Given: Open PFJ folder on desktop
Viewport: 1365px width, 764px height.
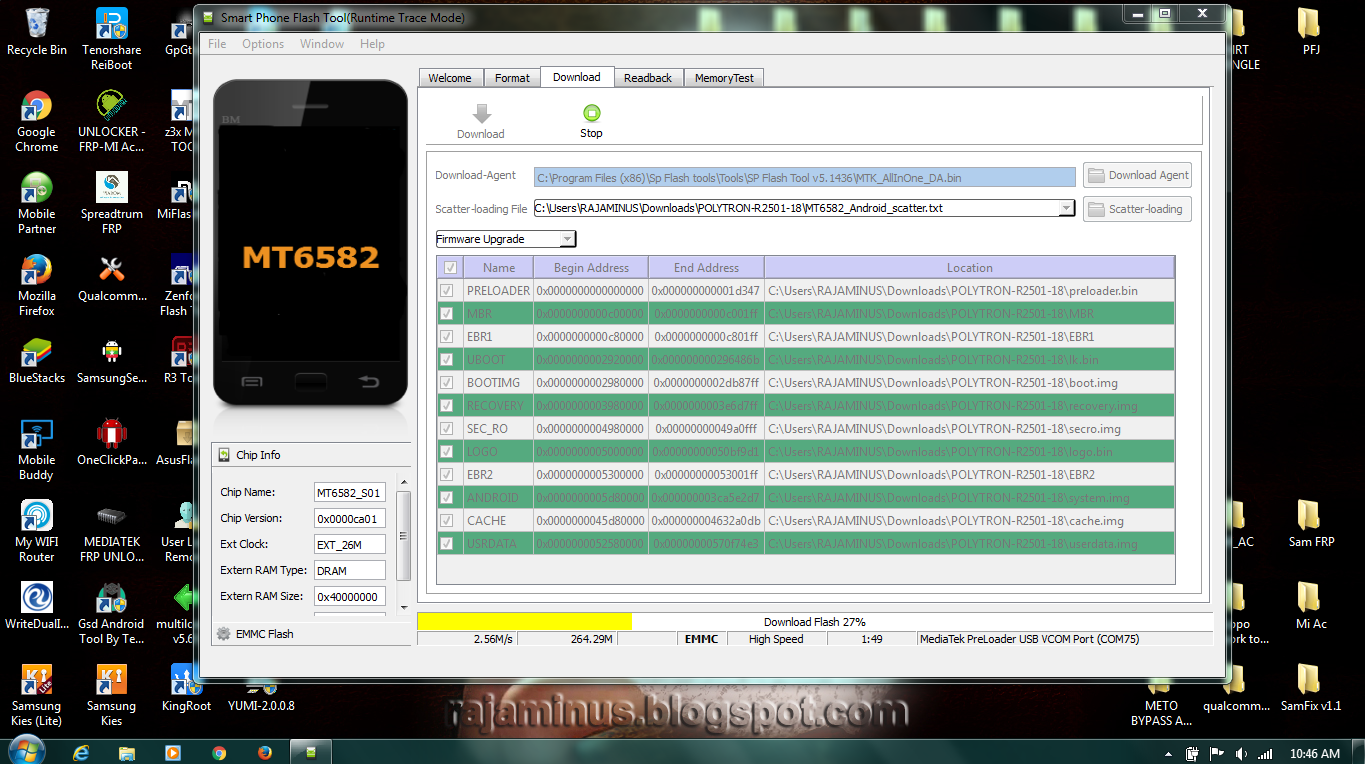Looking at the screenshot, I should 1311,32.
